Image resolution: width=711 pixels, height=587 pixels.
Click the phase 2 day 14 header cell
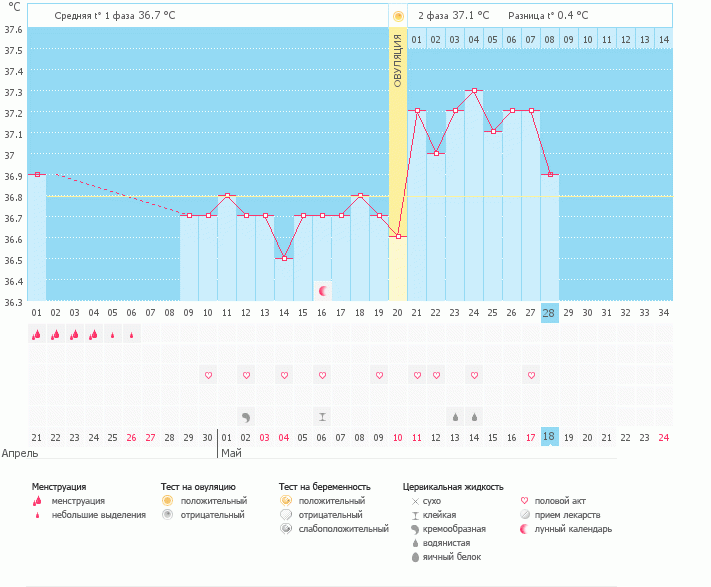pos(663,40)
